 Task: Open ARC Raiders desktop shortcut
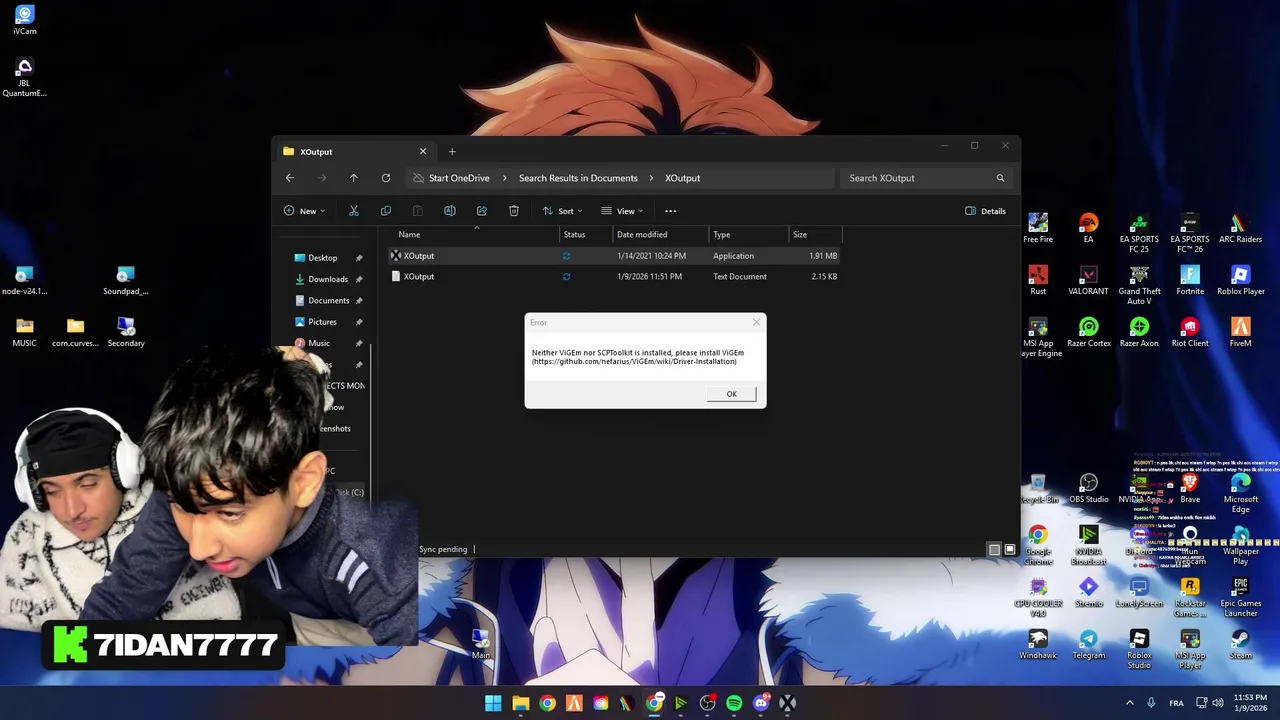click(1240, 228)
